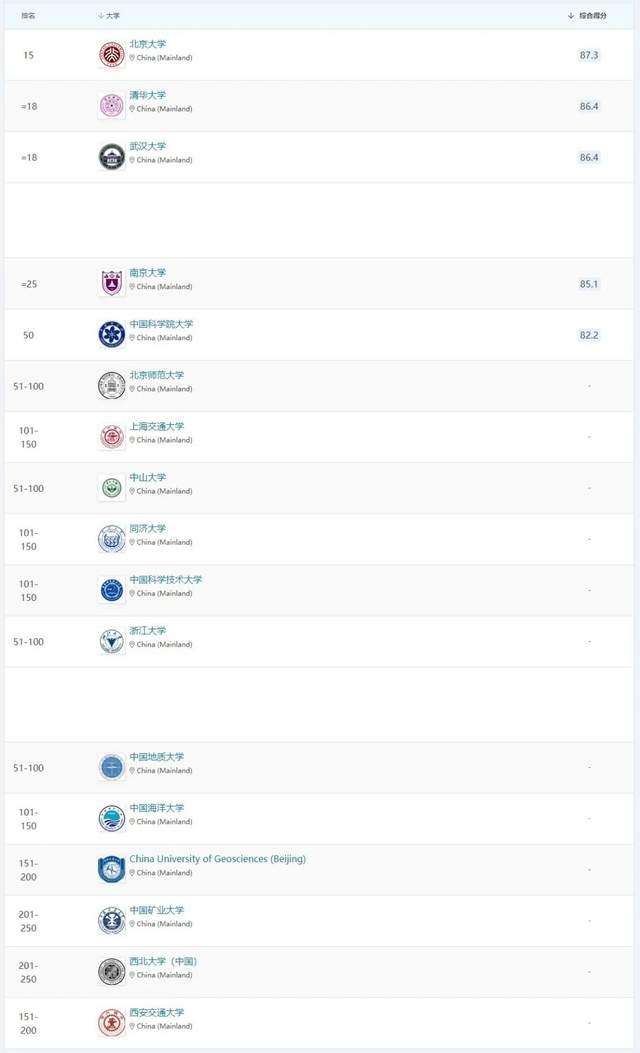Open the 中国科学技术大学 link
This screenshot has width=640, height=1053.
point(166,579)
